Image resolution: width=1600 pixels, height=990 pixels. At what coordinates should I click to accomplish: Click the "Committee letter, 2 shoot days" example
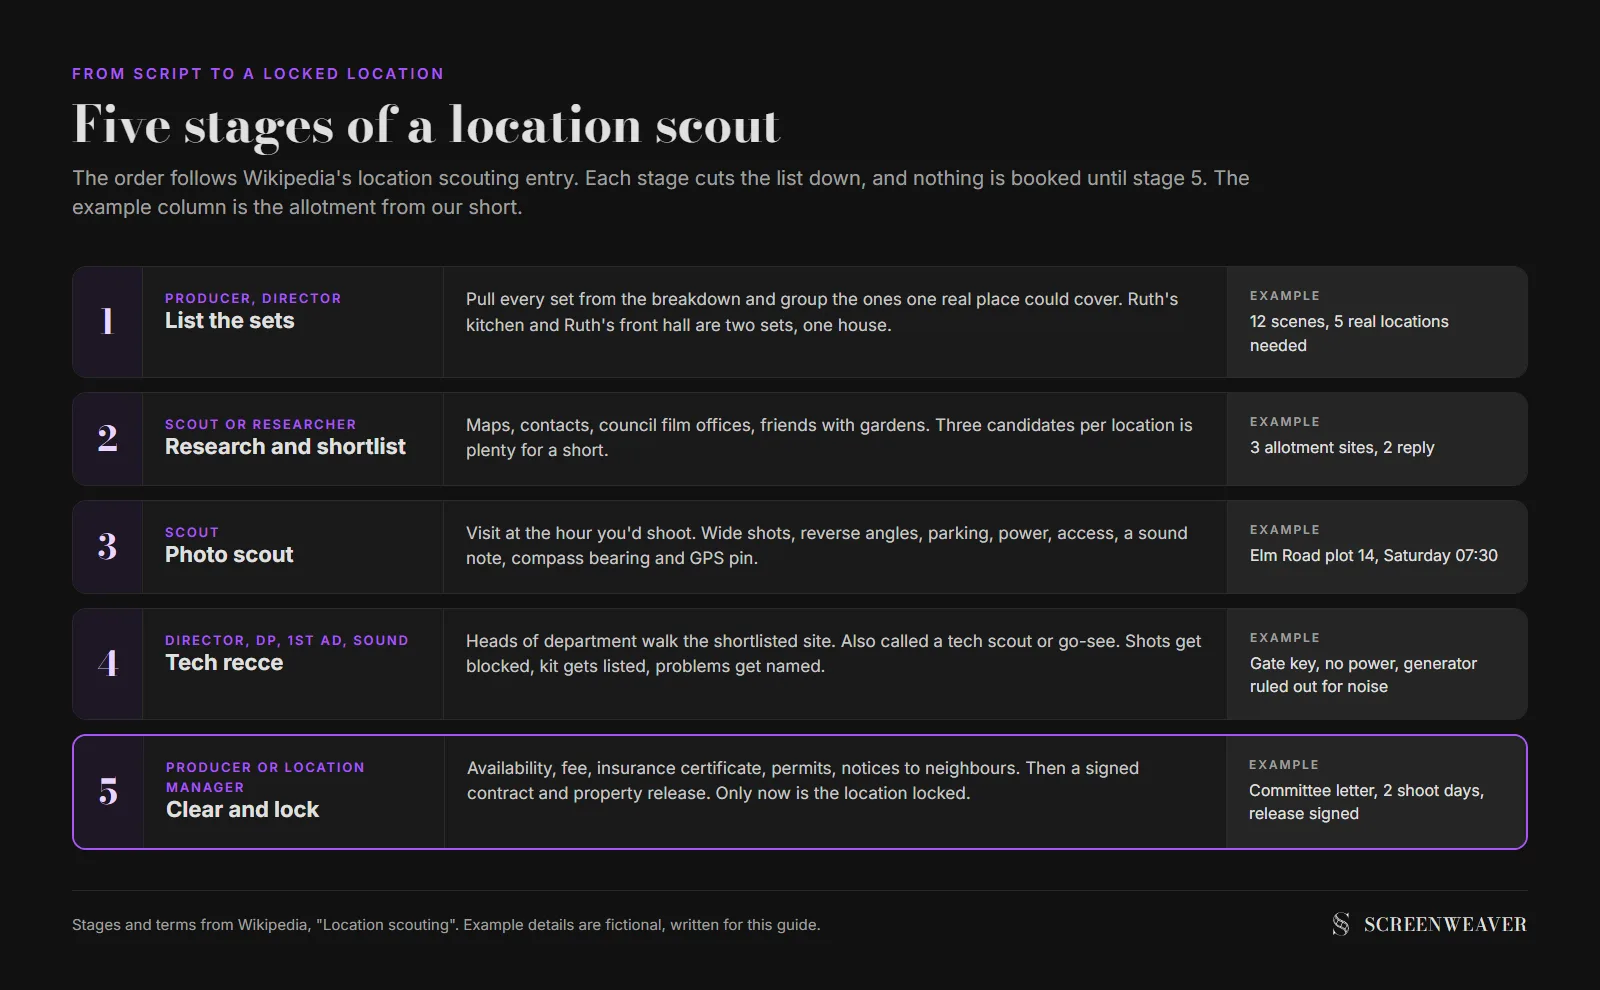1366,802
